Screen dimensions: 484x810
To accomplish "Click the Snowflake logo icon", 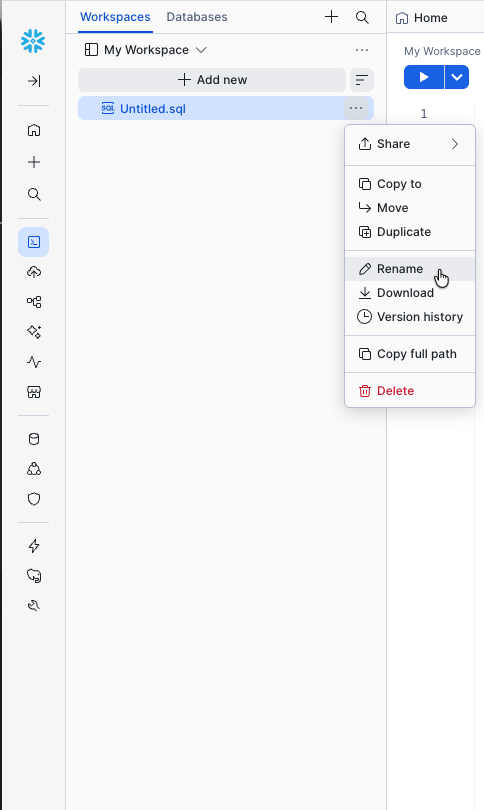I will pyautogui.click(x=33, y=41).
